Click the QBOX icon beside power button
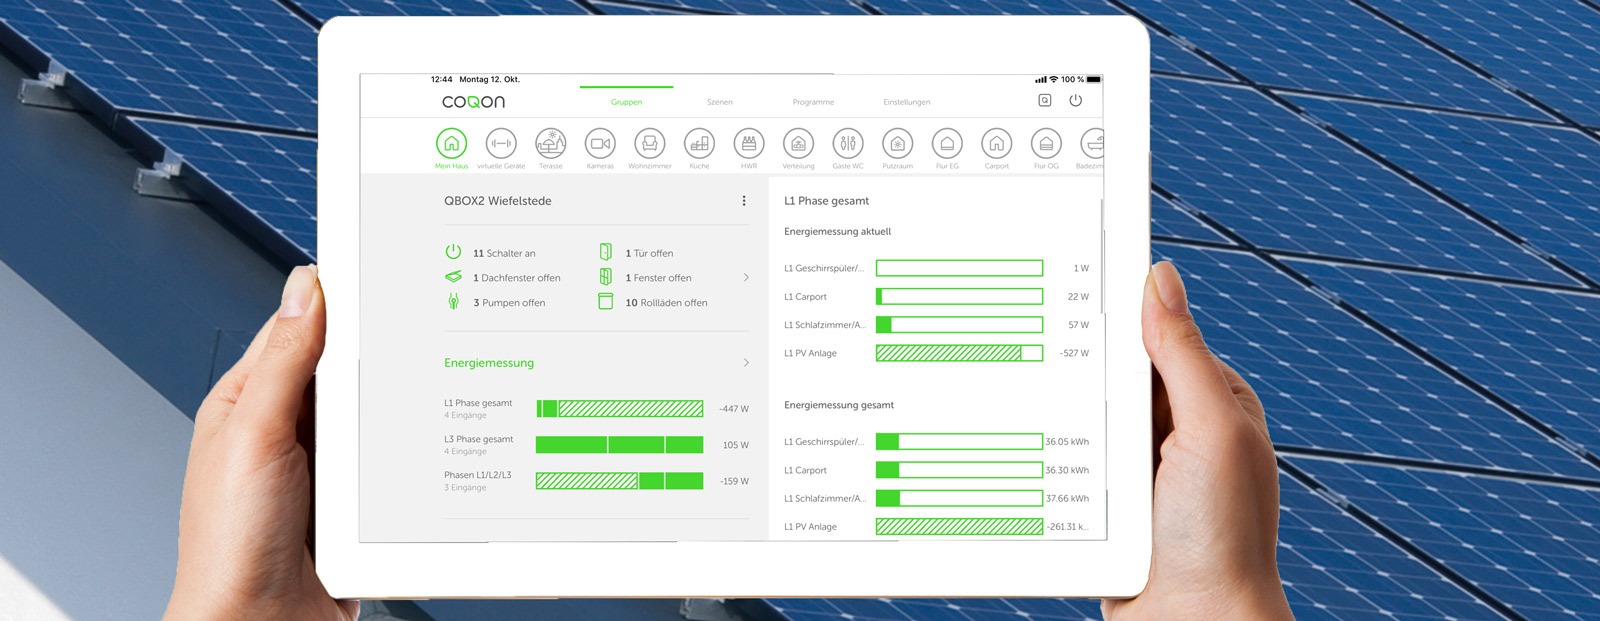Image resolution: width=1600 pixels, height=621 pixels. click(x=1045, y=101)
